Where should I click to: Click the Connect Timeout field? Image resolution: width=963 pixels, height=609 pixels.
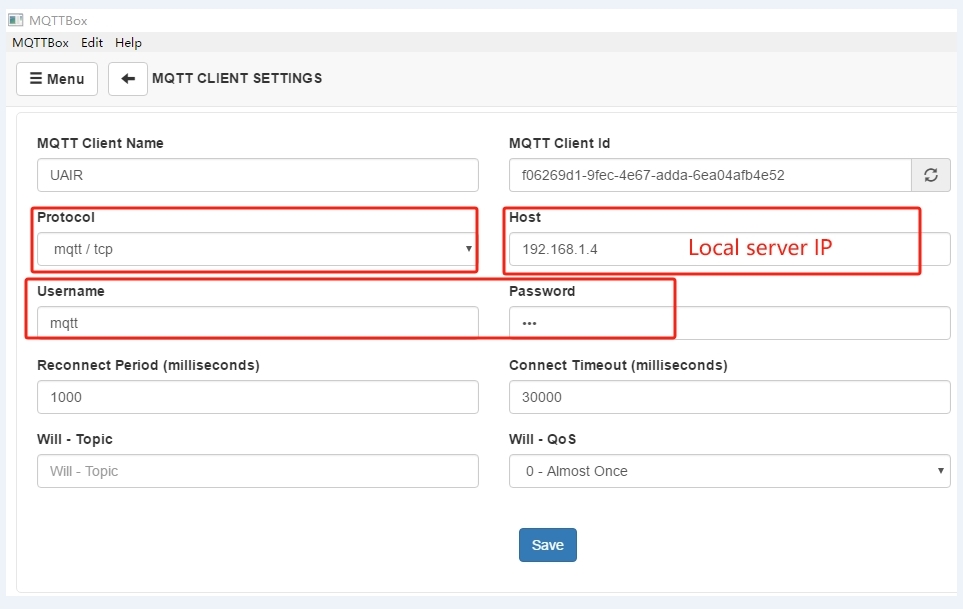click(x=729, y=397)
